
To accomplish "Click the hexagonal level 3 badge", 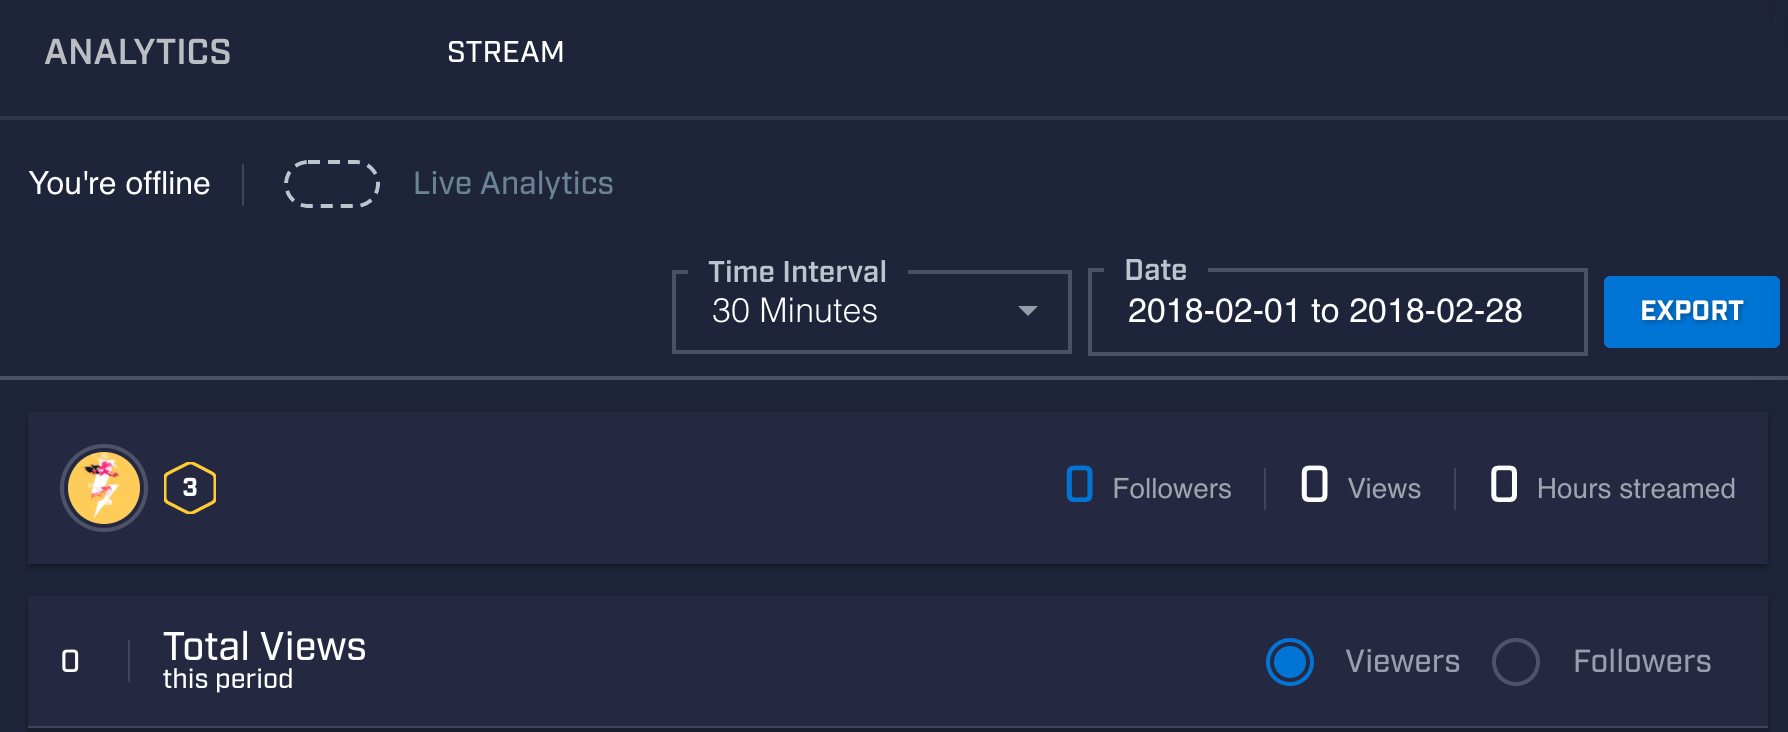I will [x=190, y=488].
